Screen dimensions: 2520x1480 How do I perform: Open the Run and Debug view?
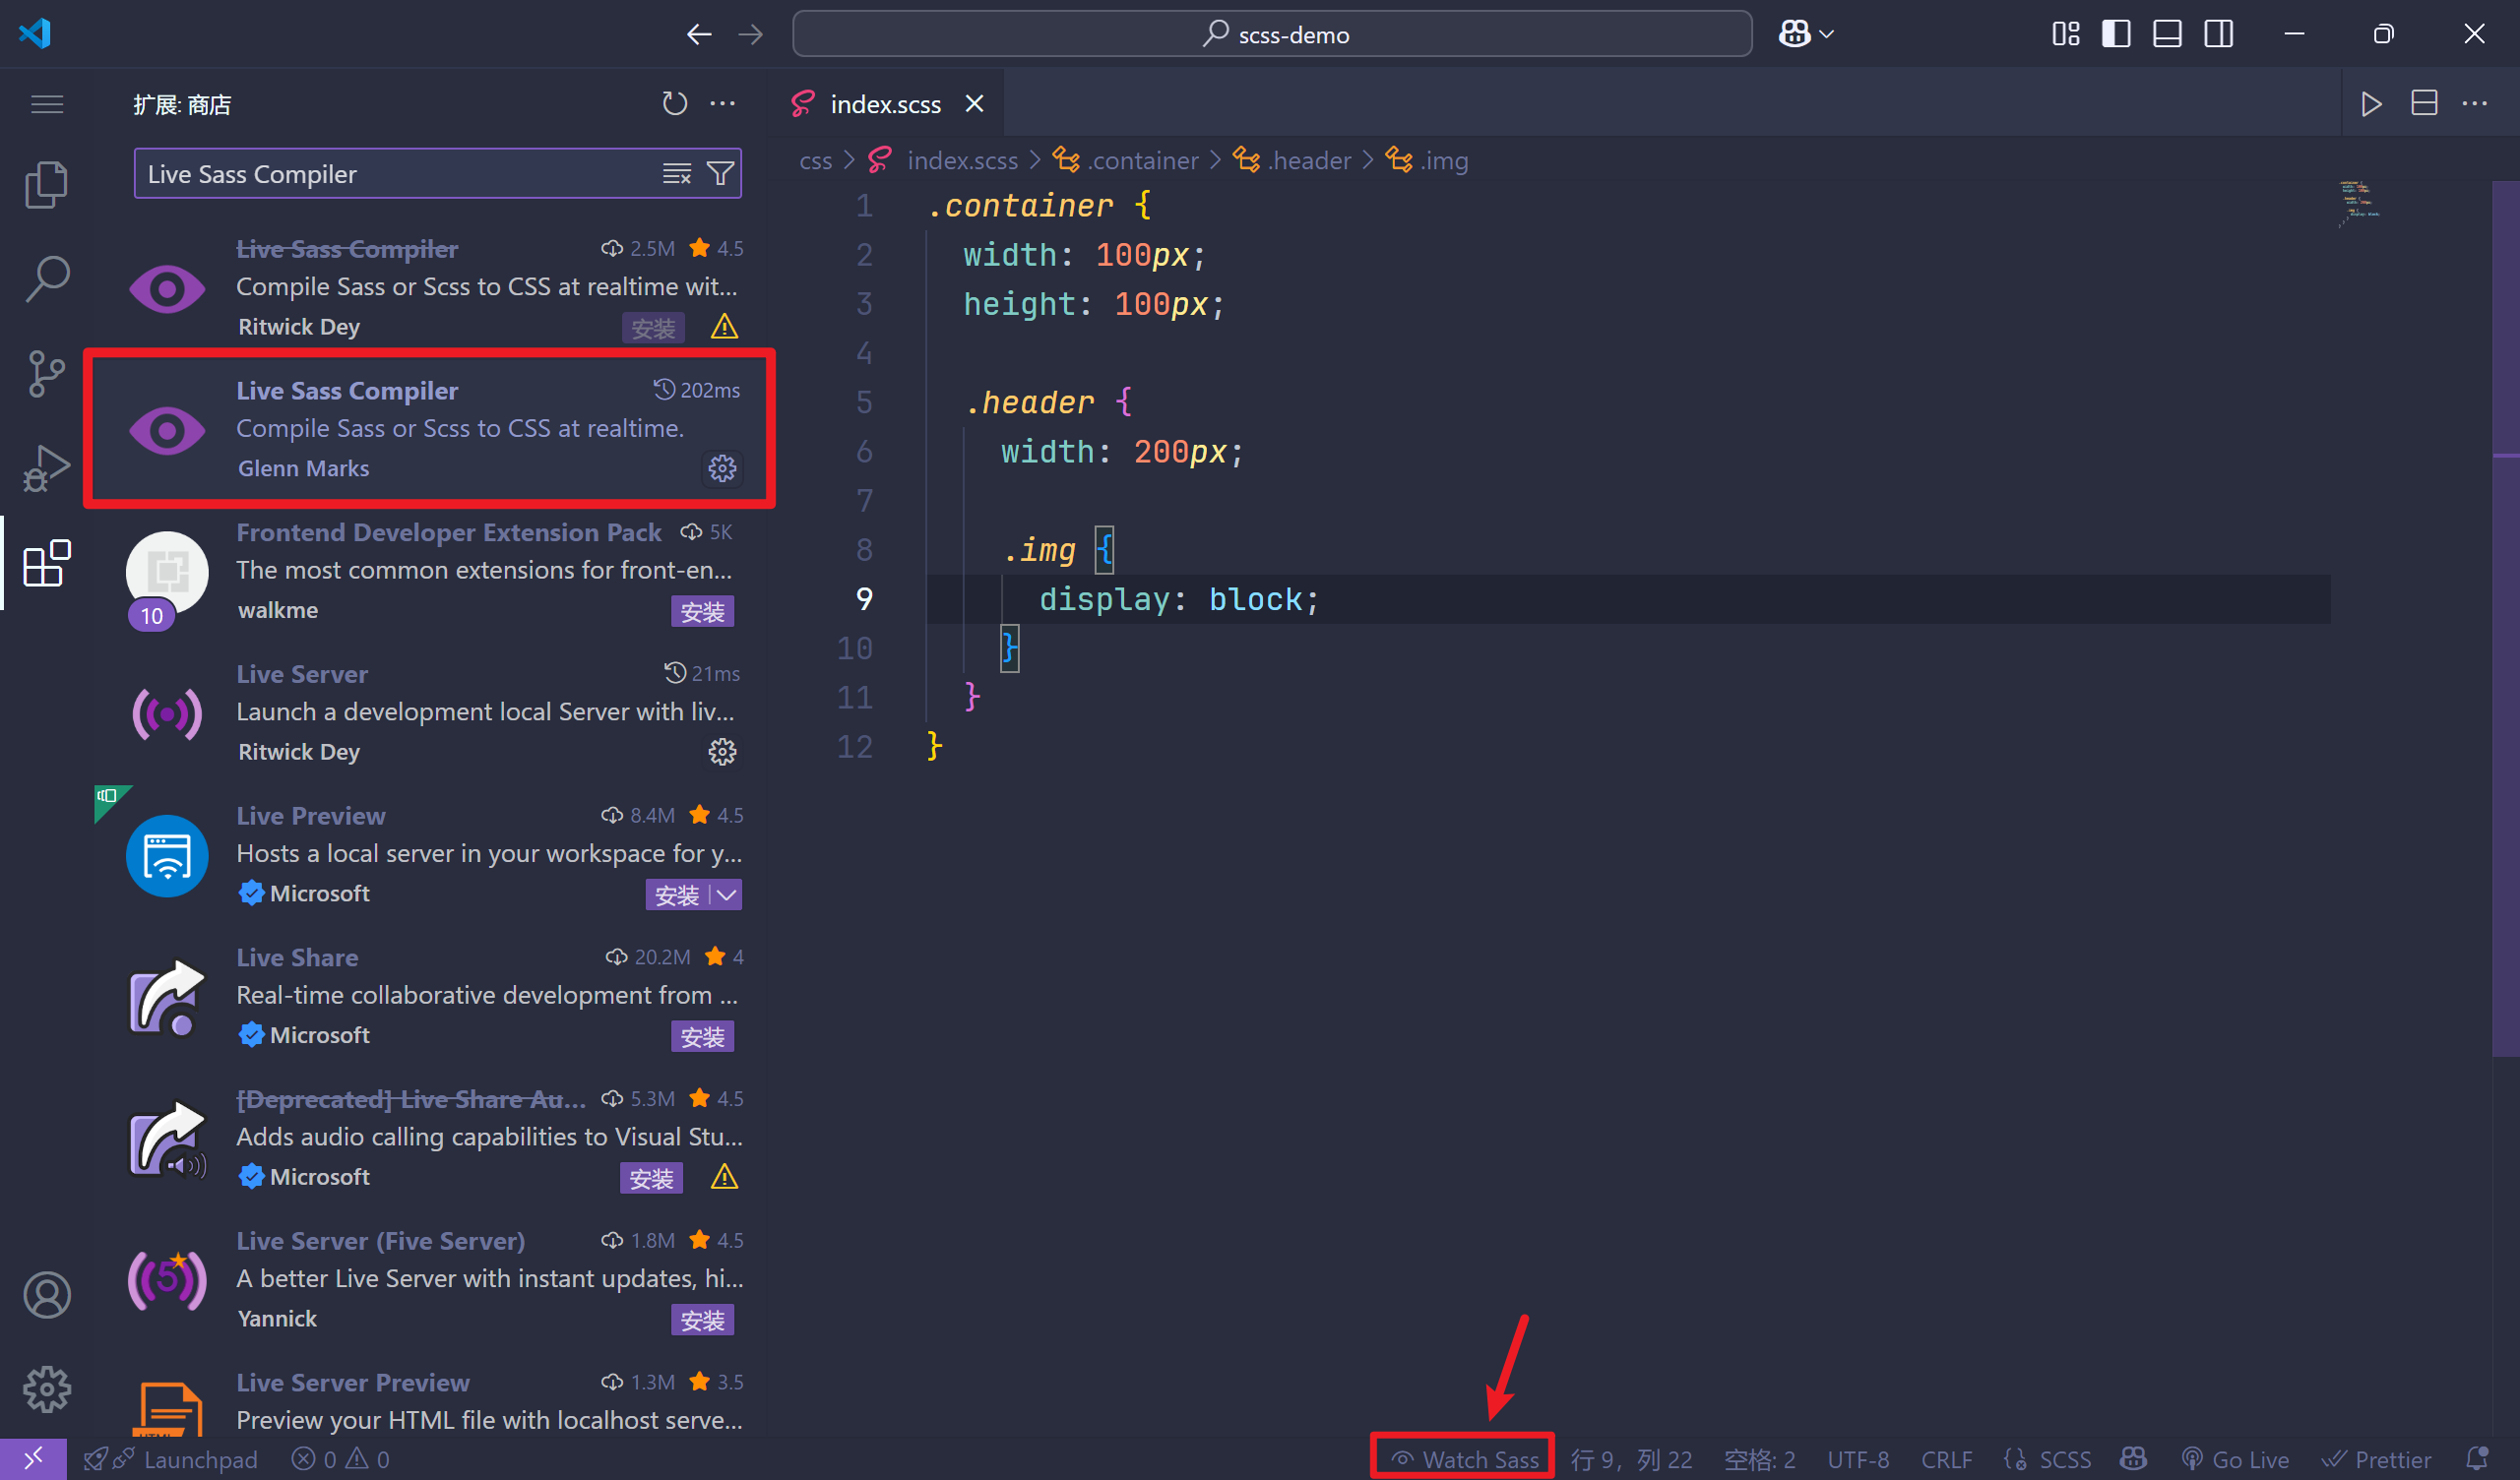click(x=47, y=468)
